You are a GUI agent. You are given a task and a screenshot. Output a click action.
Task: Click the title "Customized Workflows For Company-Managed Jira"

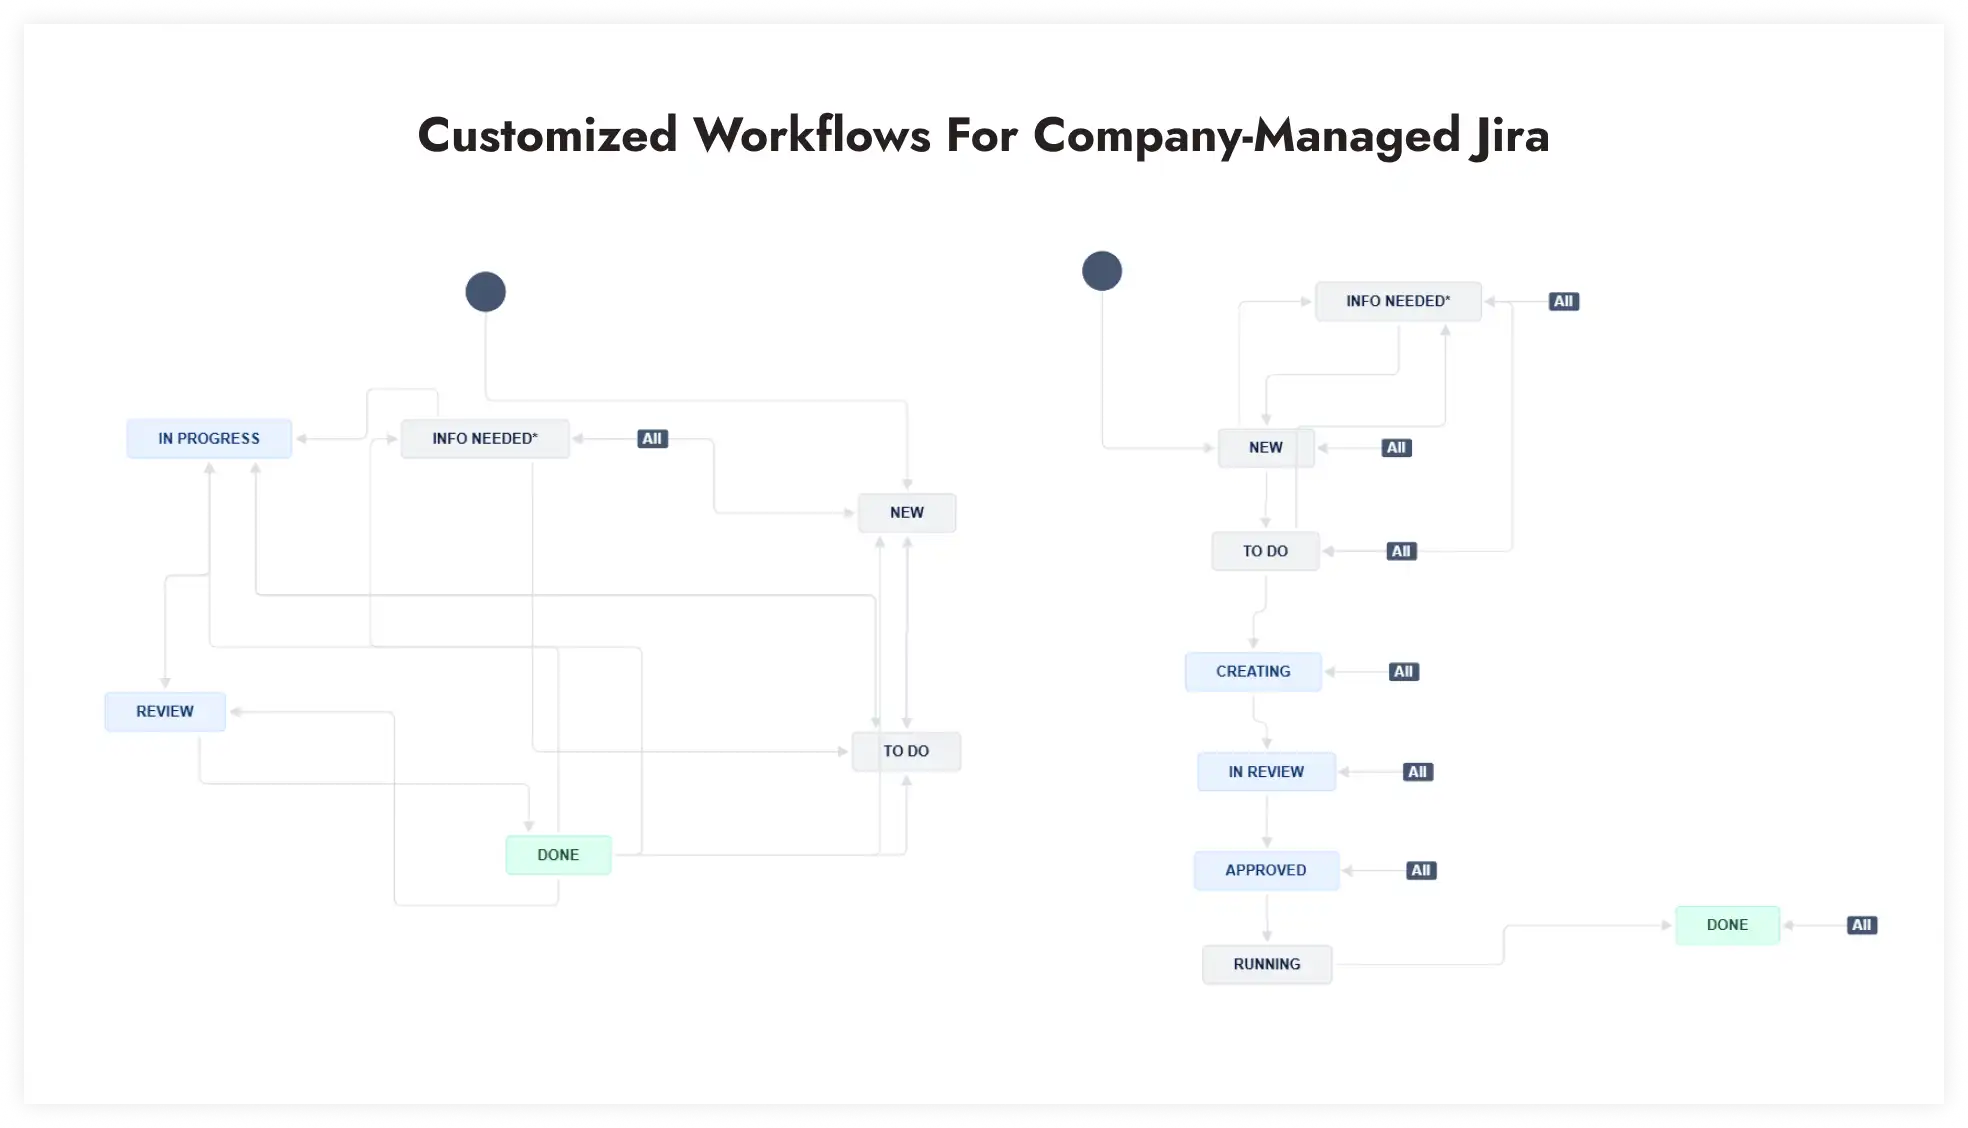[984, 135]
